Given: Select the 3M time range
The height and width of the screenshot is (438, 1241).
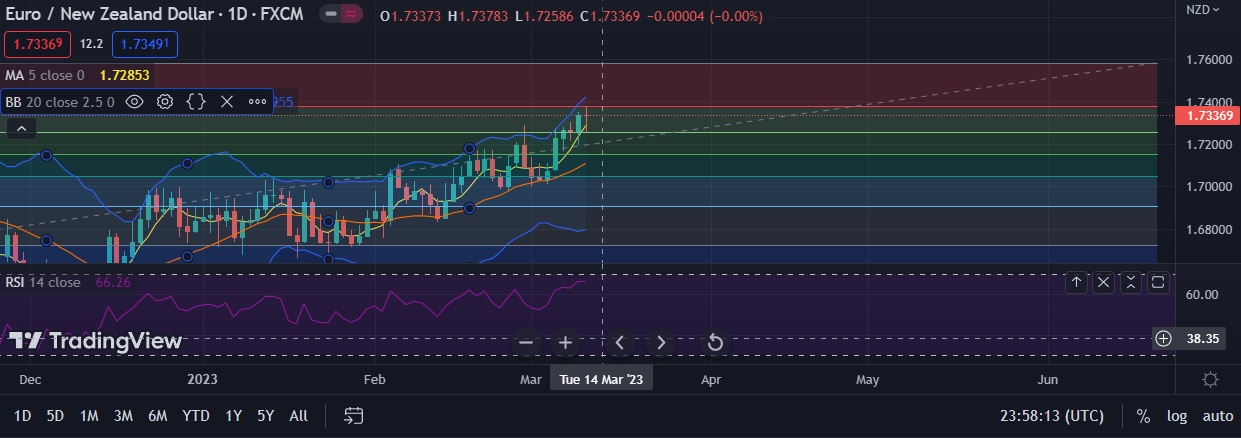Looking at the screenshot, I should pos(123,416).
